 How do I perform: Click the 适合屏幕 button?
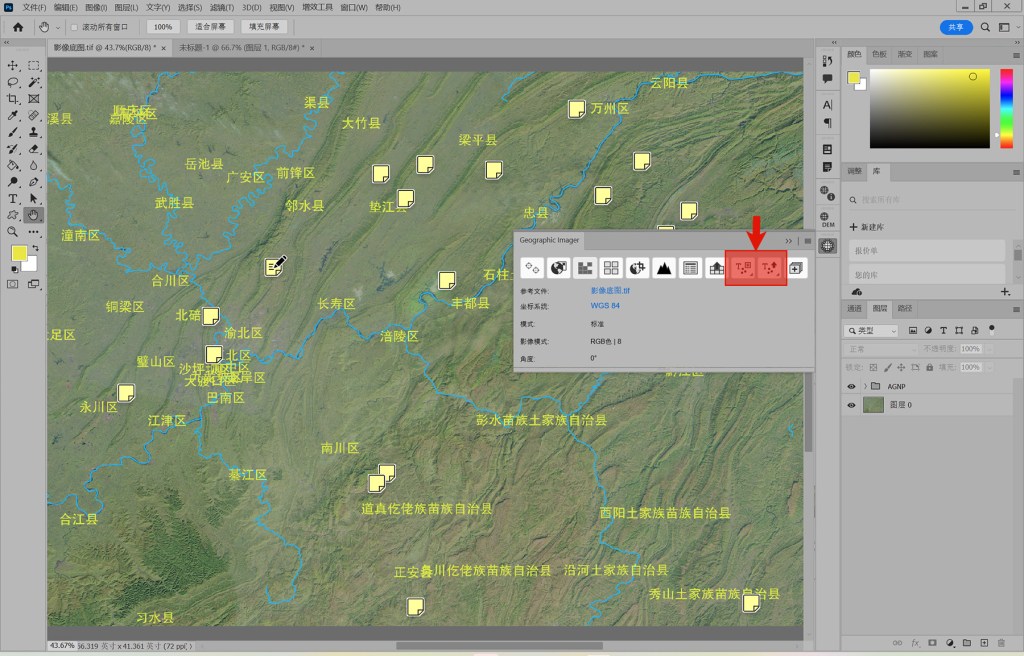point(211,27)
